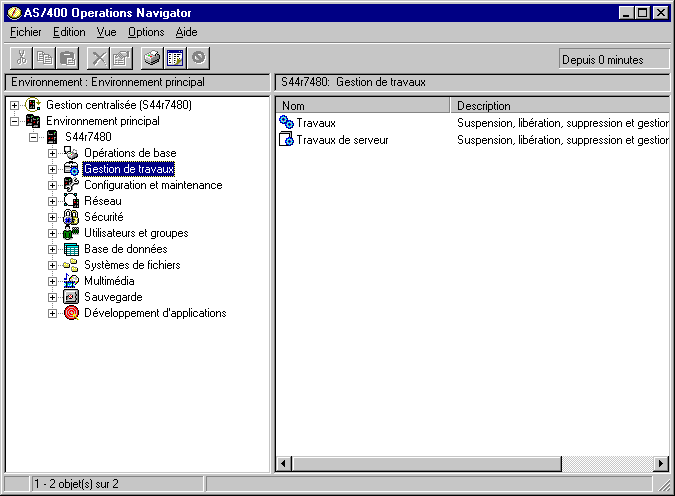Select the Travaux de serveur list row
The image size is (675, 496).
[472, 140]
